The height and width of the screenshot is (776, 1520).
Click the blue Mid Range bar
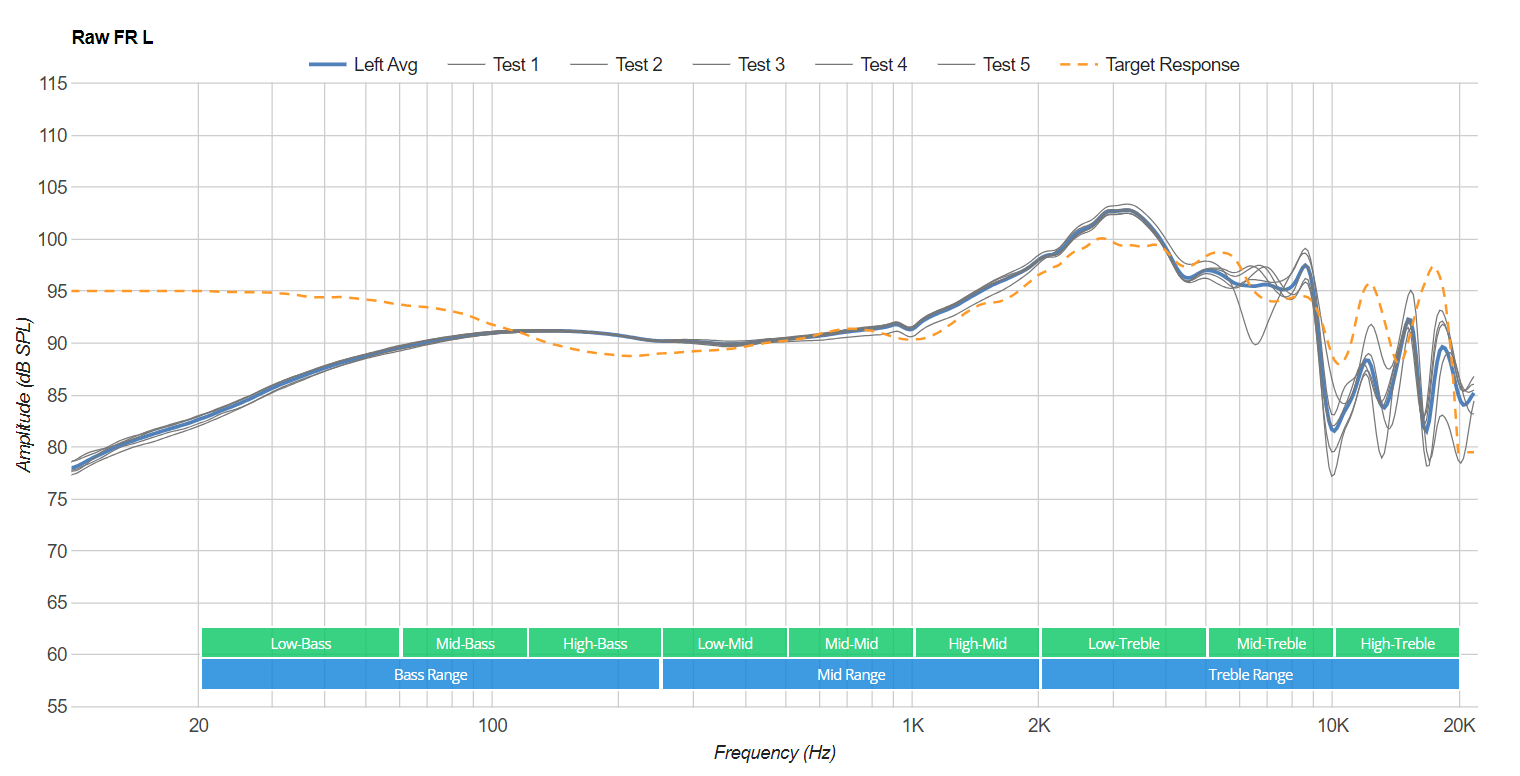(850, 674)
